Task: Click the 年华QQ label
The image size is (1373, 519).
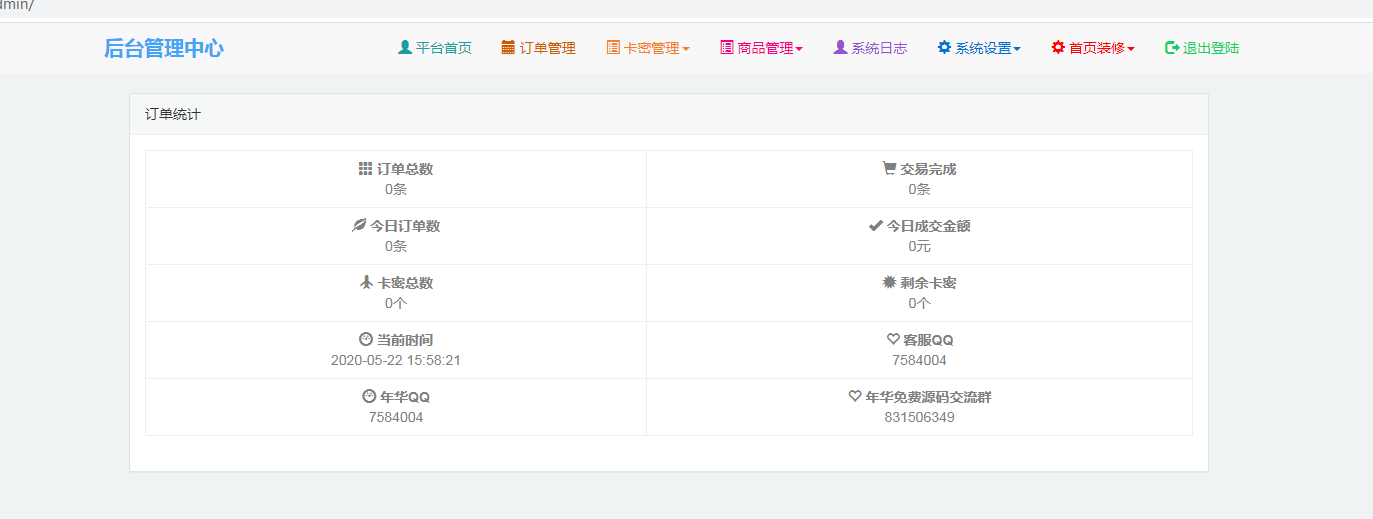Action: 405,397
